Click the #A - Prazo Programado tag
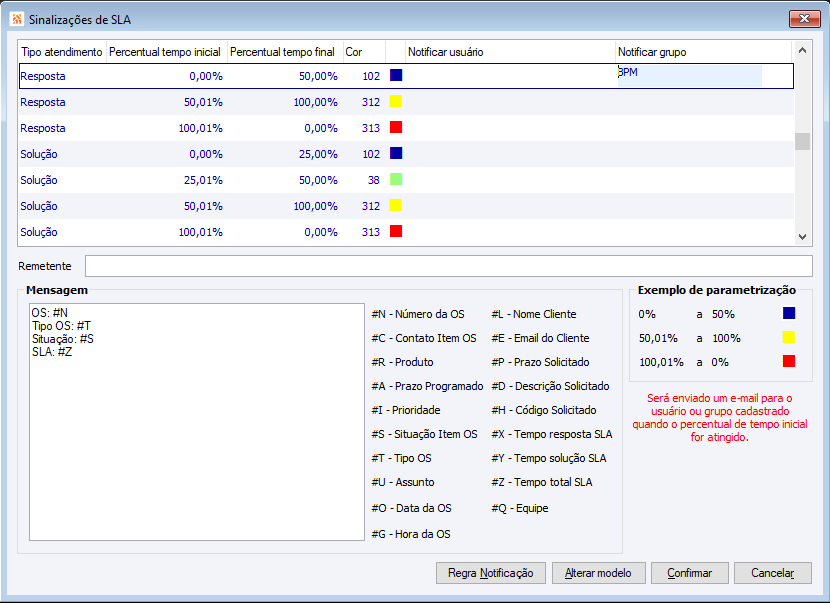 [x=427, y=386]
